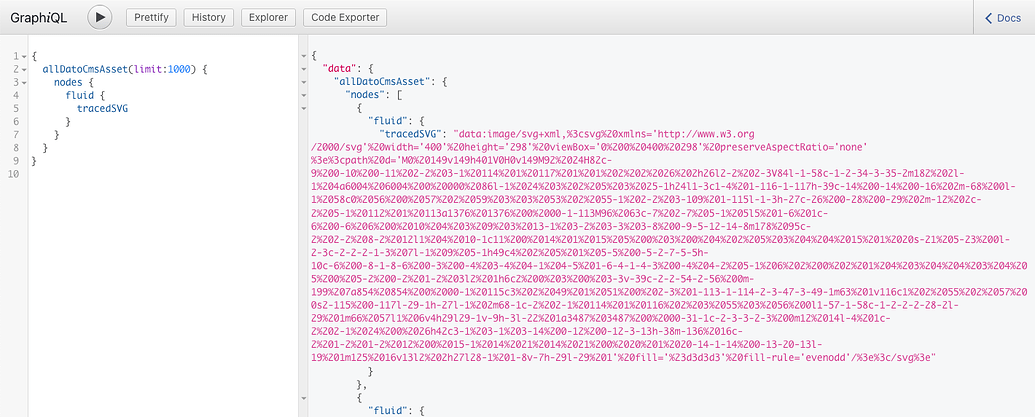This screenshot has width=1035, height=417.
Task: Place cursor on tracedSVG field in query
Action: [102, 108]
